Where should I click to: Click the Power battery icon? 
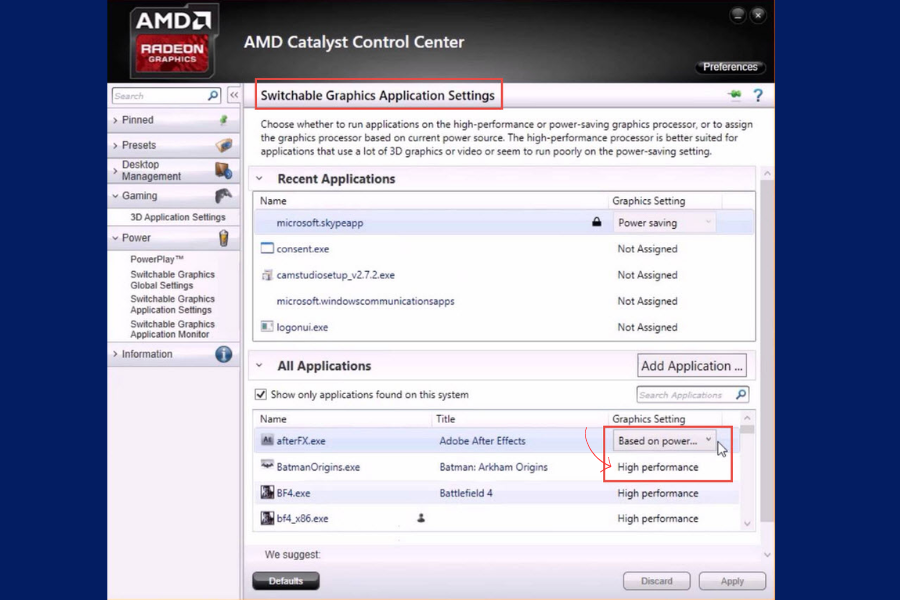(224, 238)
